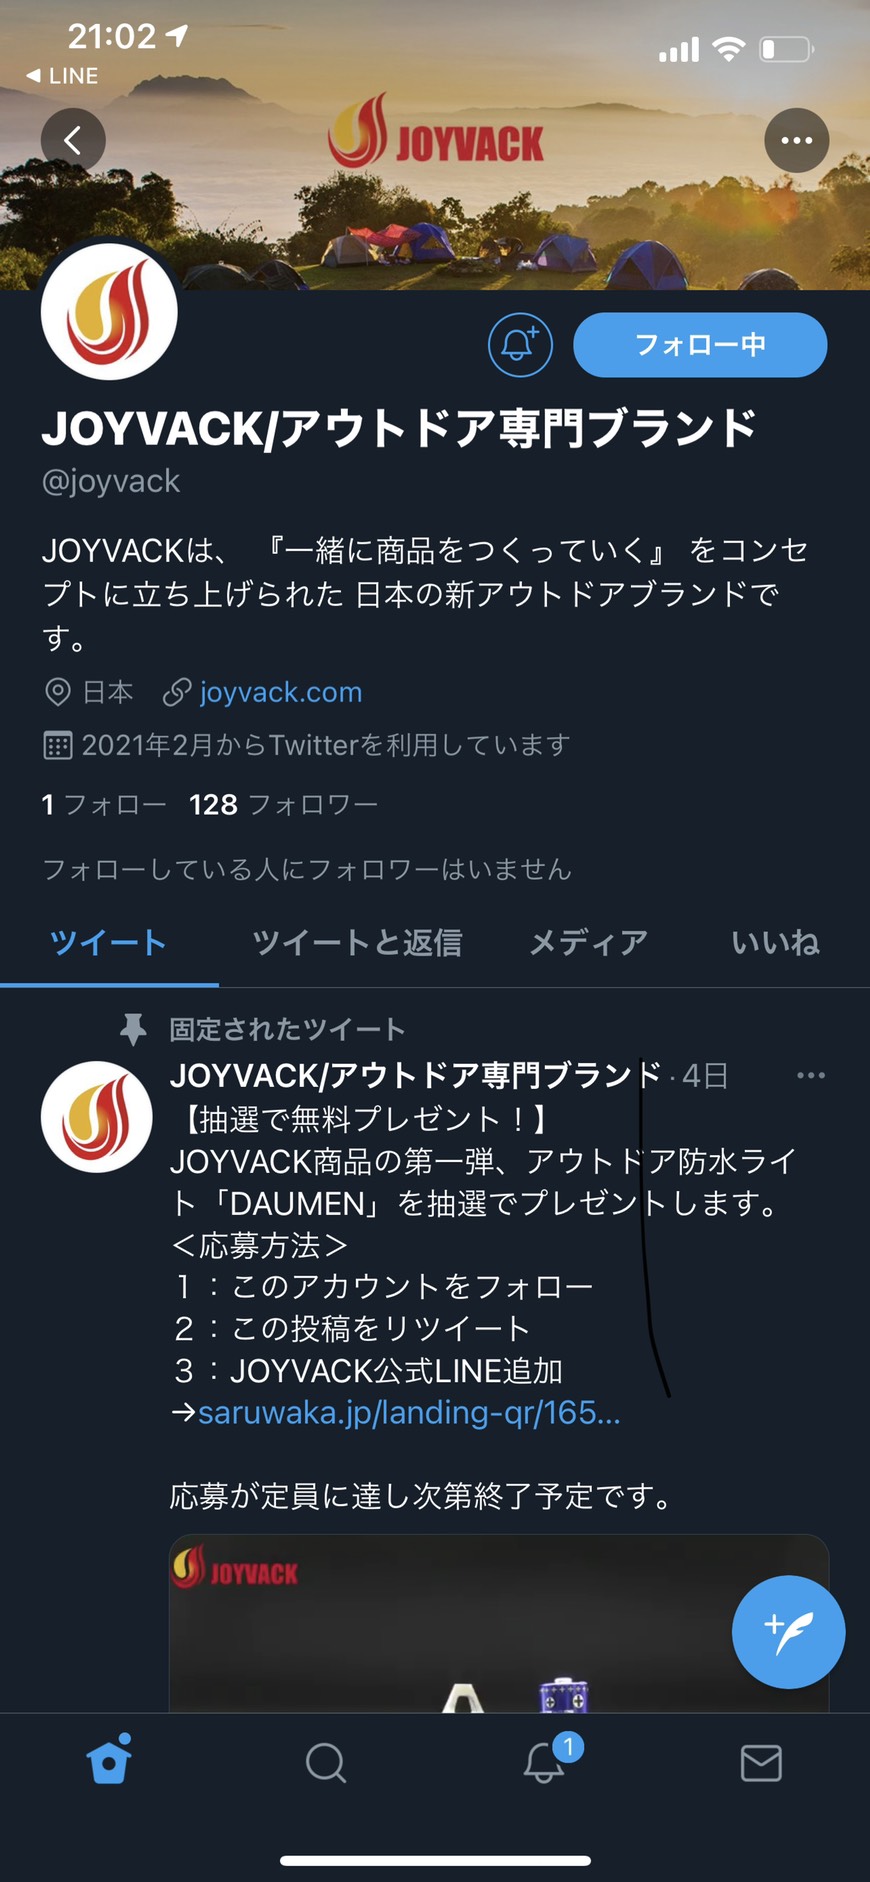Switch to the メディア tab

(588, 942)
